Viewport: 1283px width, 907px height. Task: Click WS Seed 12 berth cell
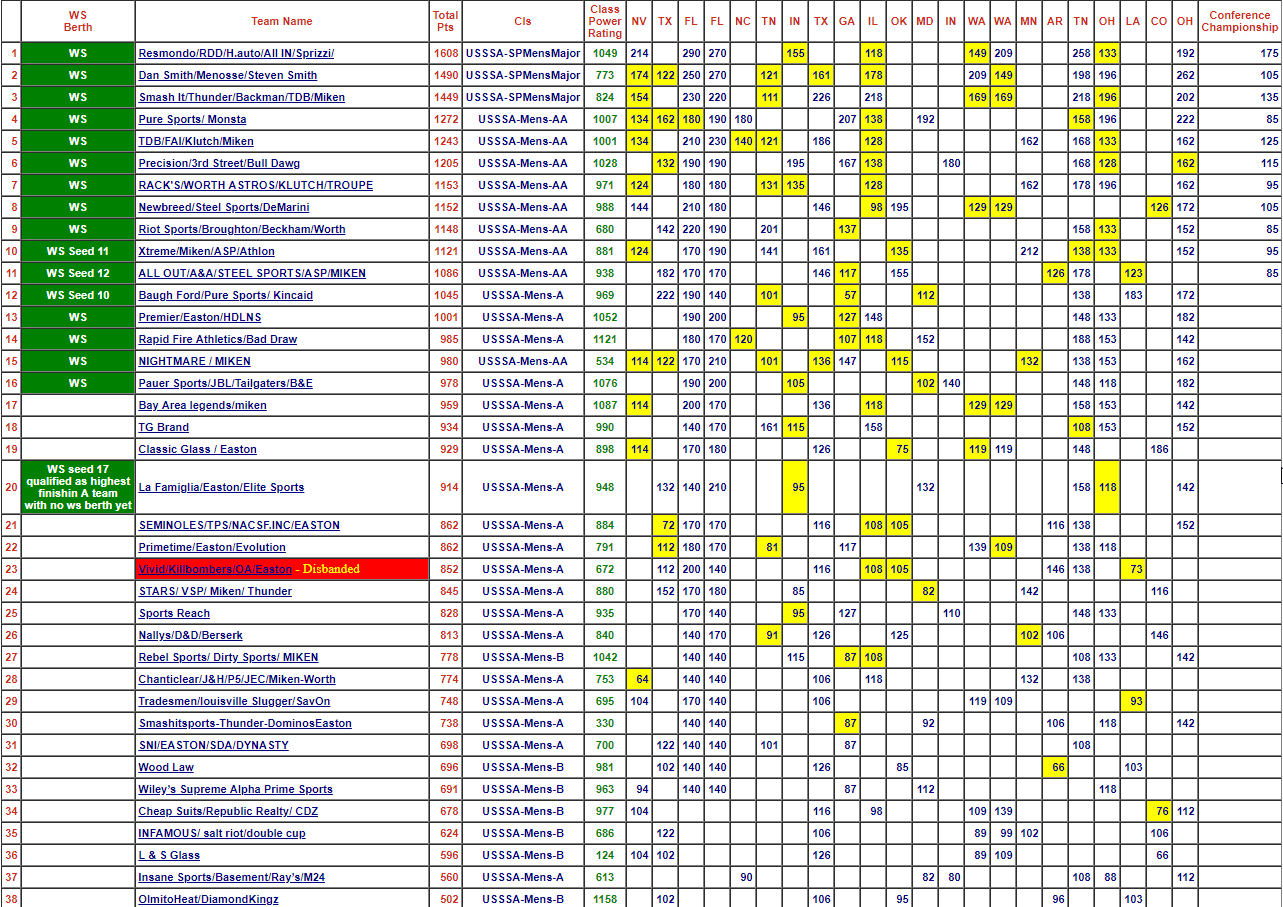[78, 273]
